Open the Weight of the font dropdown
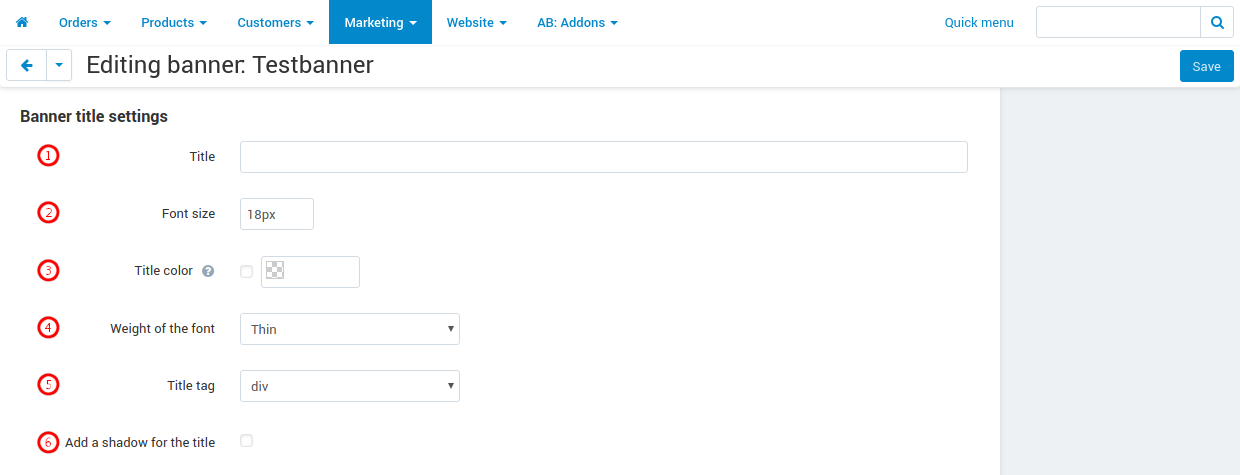1240x475 pixels. click(350, 329)
